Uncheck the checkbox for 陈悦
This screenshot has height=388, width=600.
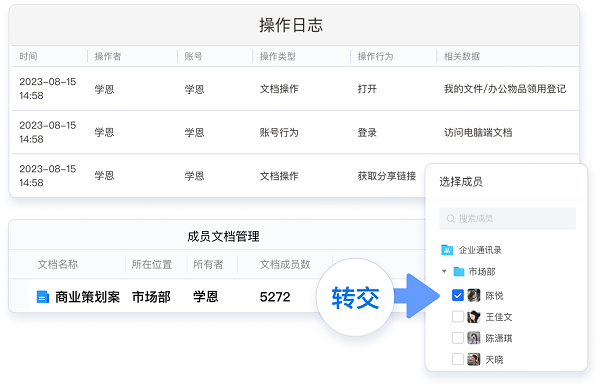(x=458, y=295)
